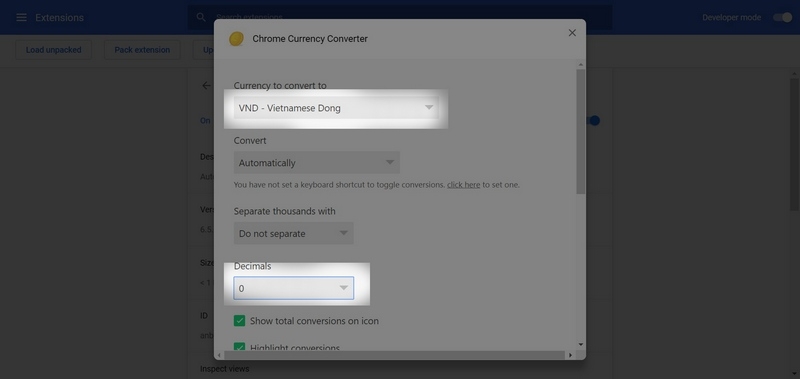Image resolution: width=800 pixels, height=379 pixels.
Task: Click the Extensions page scrollbar
Action: pos(794,144)
